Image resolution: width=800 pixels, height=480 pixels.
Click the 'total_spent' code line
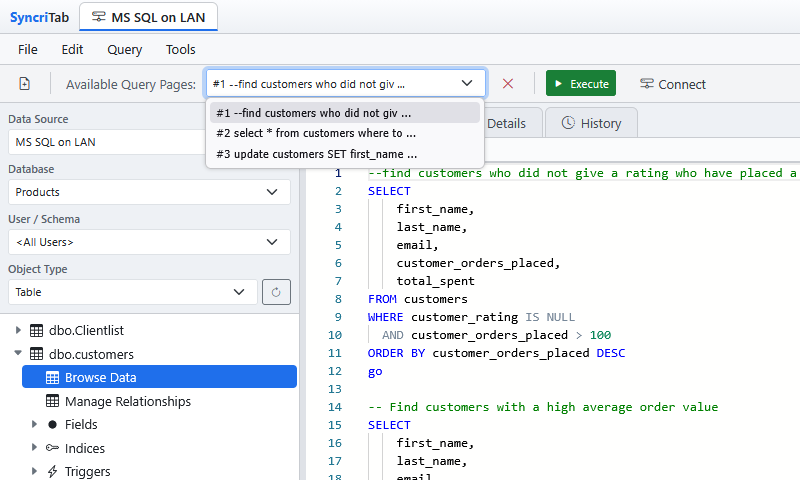point(435,281)
